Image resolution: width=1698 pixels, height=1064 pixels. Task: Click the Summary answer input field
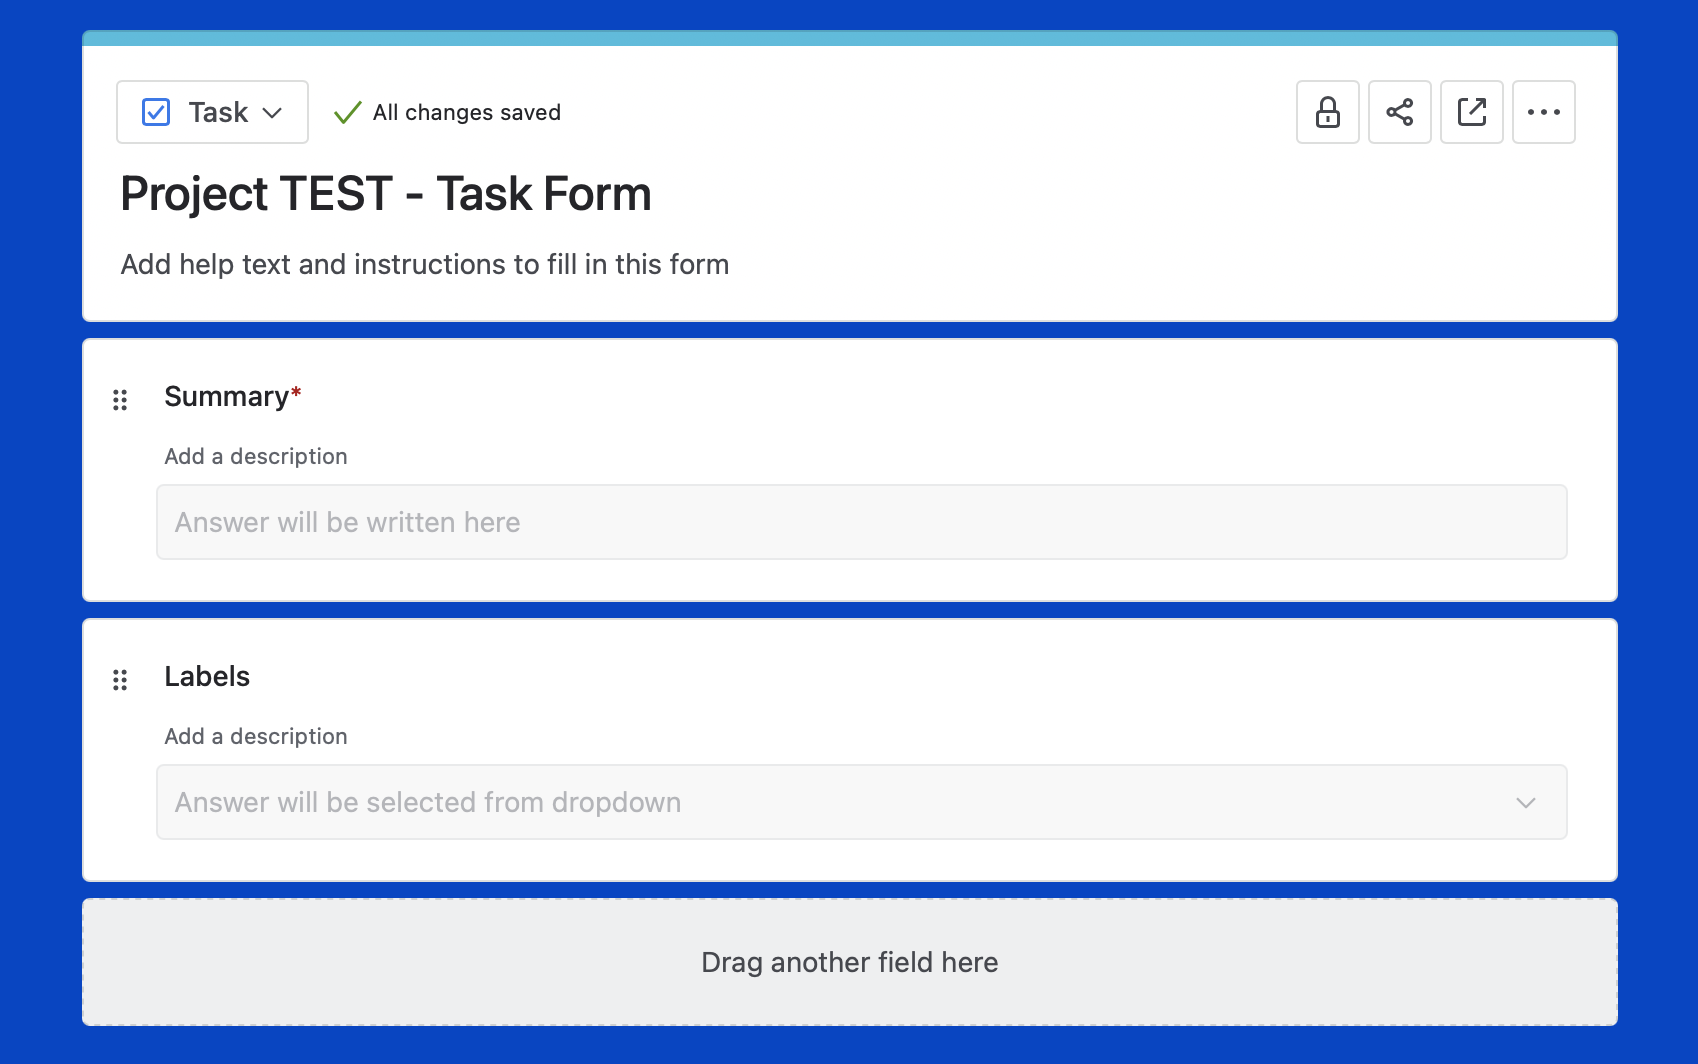coord(861,522)
